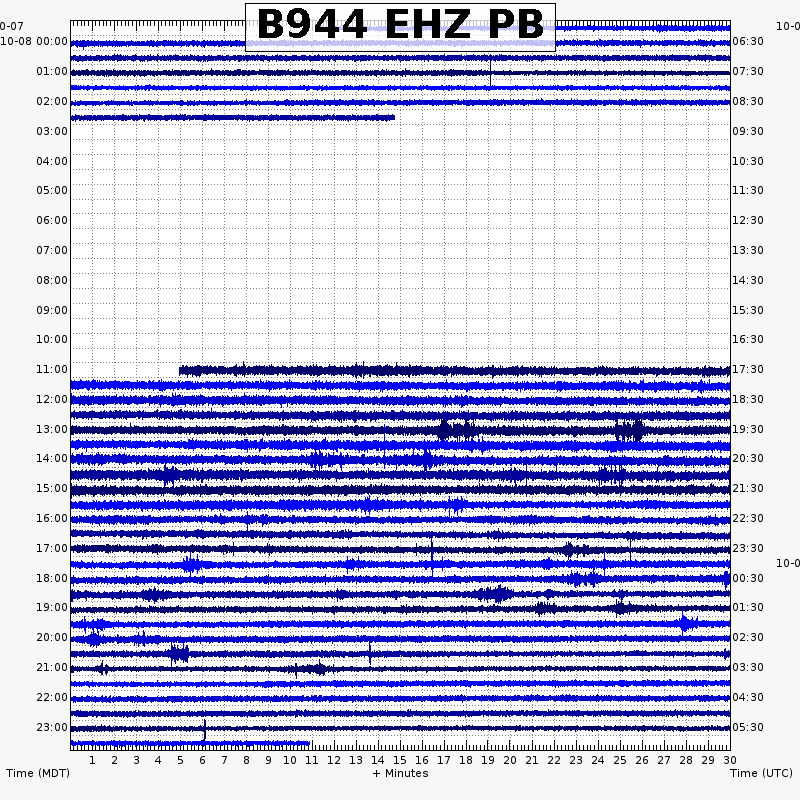Select the 11:00 MDT time label
Image resolution: width=800 pixels, height=800 pixels.
coord(52,369)
